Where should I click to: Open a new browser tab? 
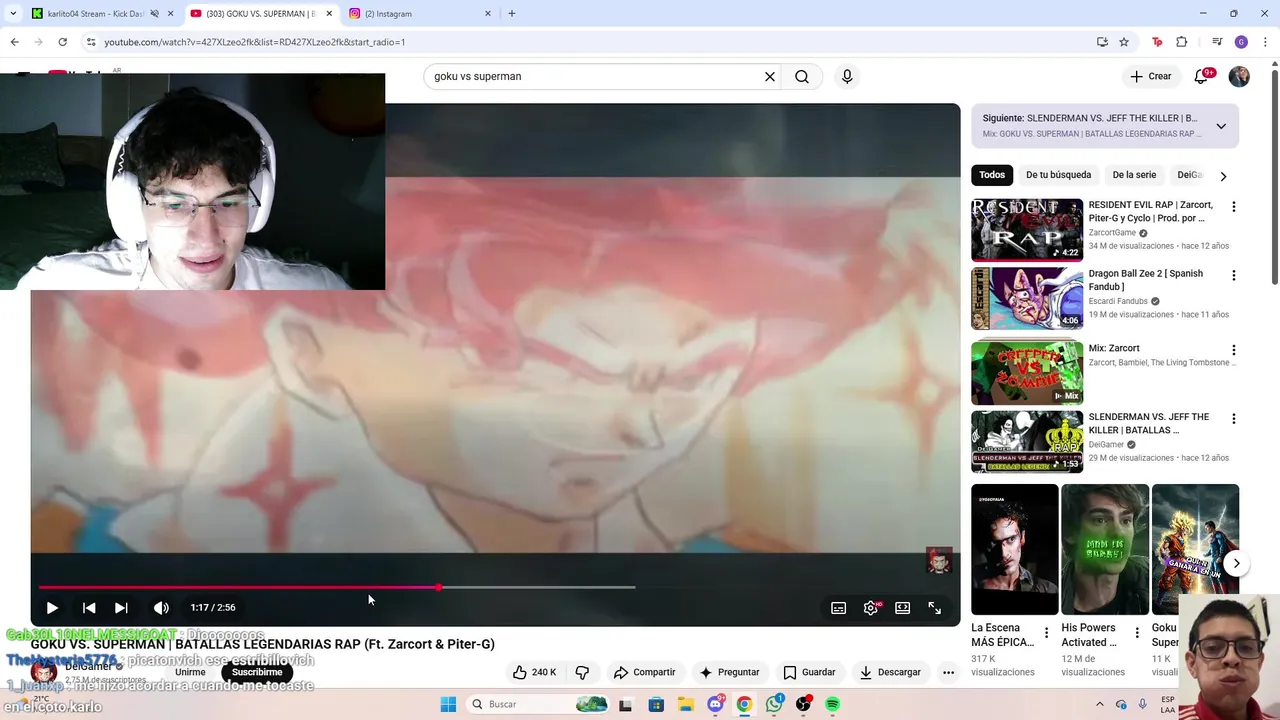tap(512, 14)
